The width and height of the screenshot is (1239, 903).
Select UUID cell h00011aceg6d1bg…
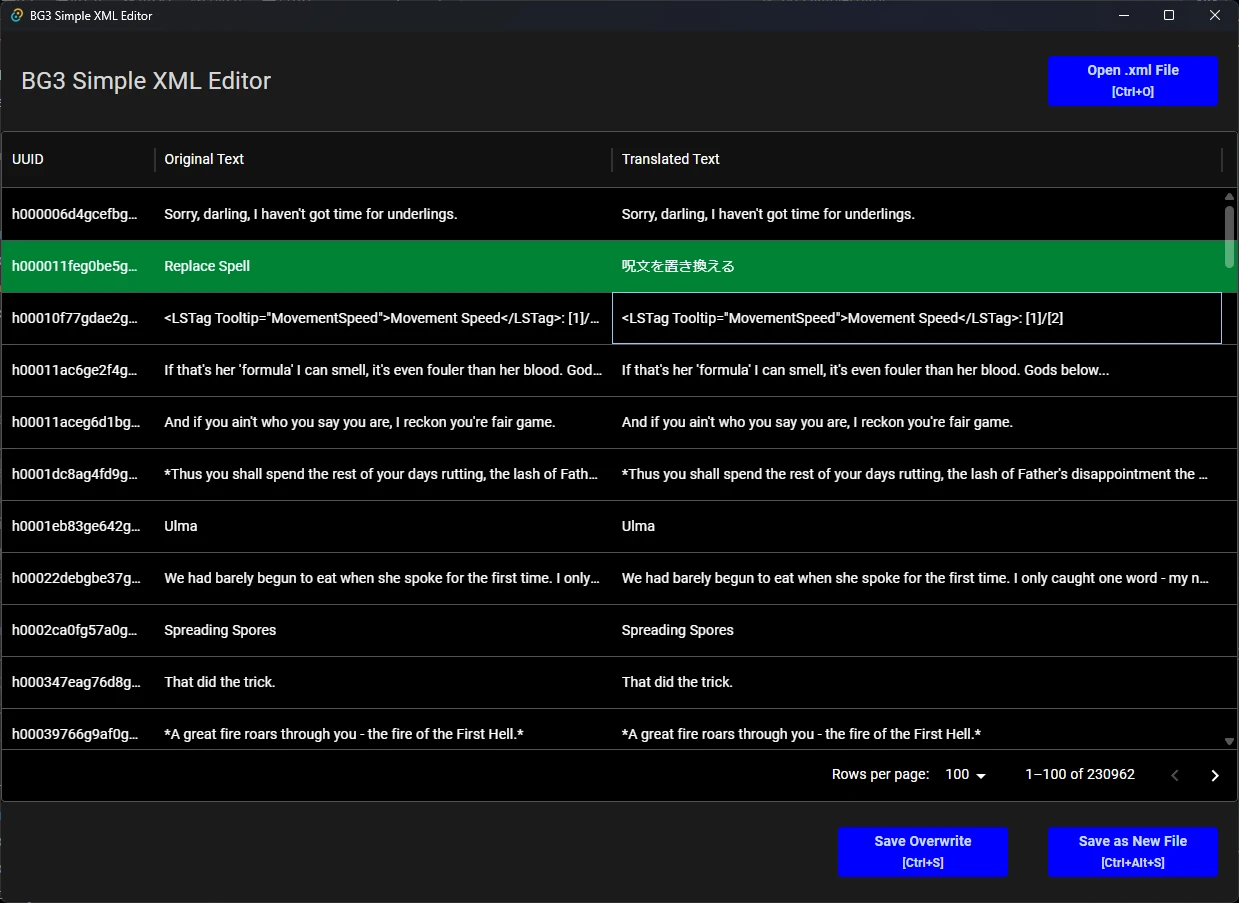pyautogui.click(x=78, y=422)
